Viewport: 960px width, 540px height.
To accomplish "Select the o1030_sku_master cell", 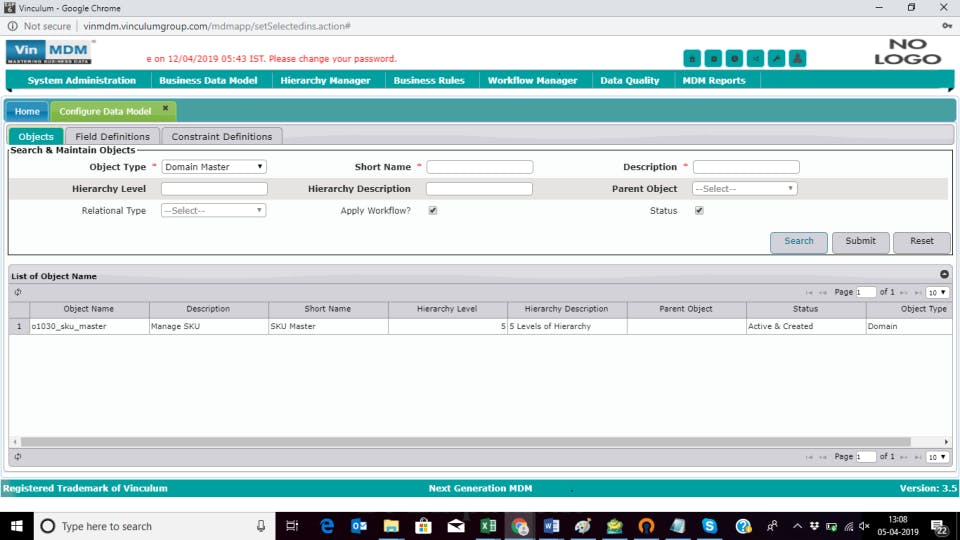I will point(89,326).
